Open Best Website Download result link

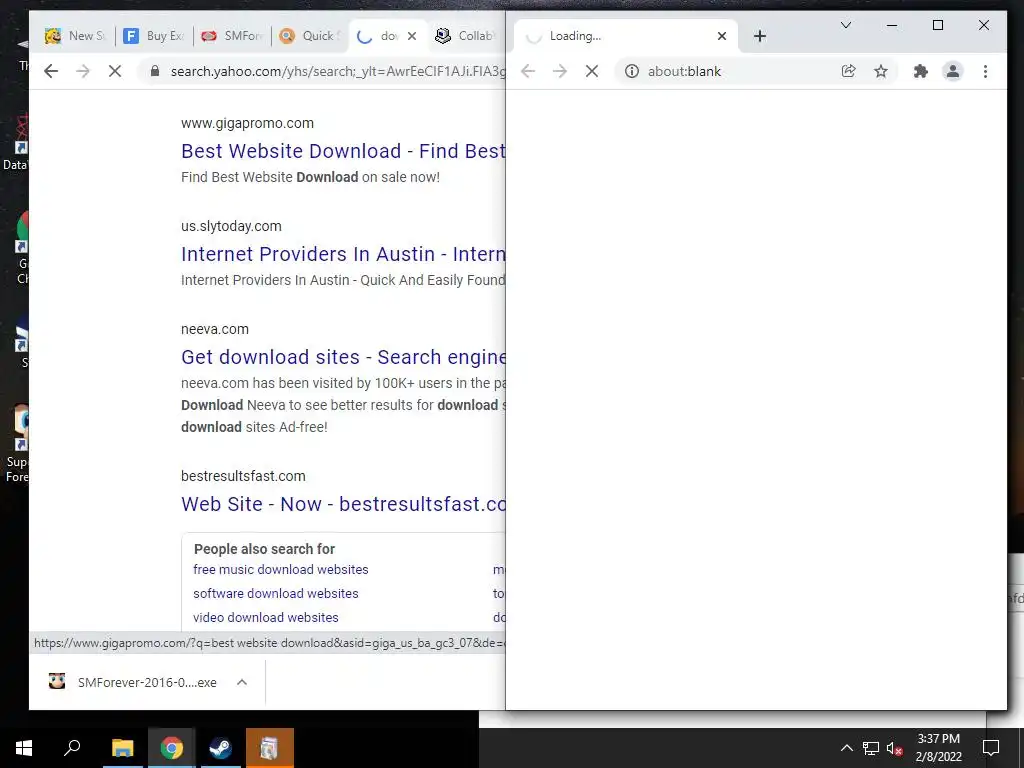tap(343, 151)
